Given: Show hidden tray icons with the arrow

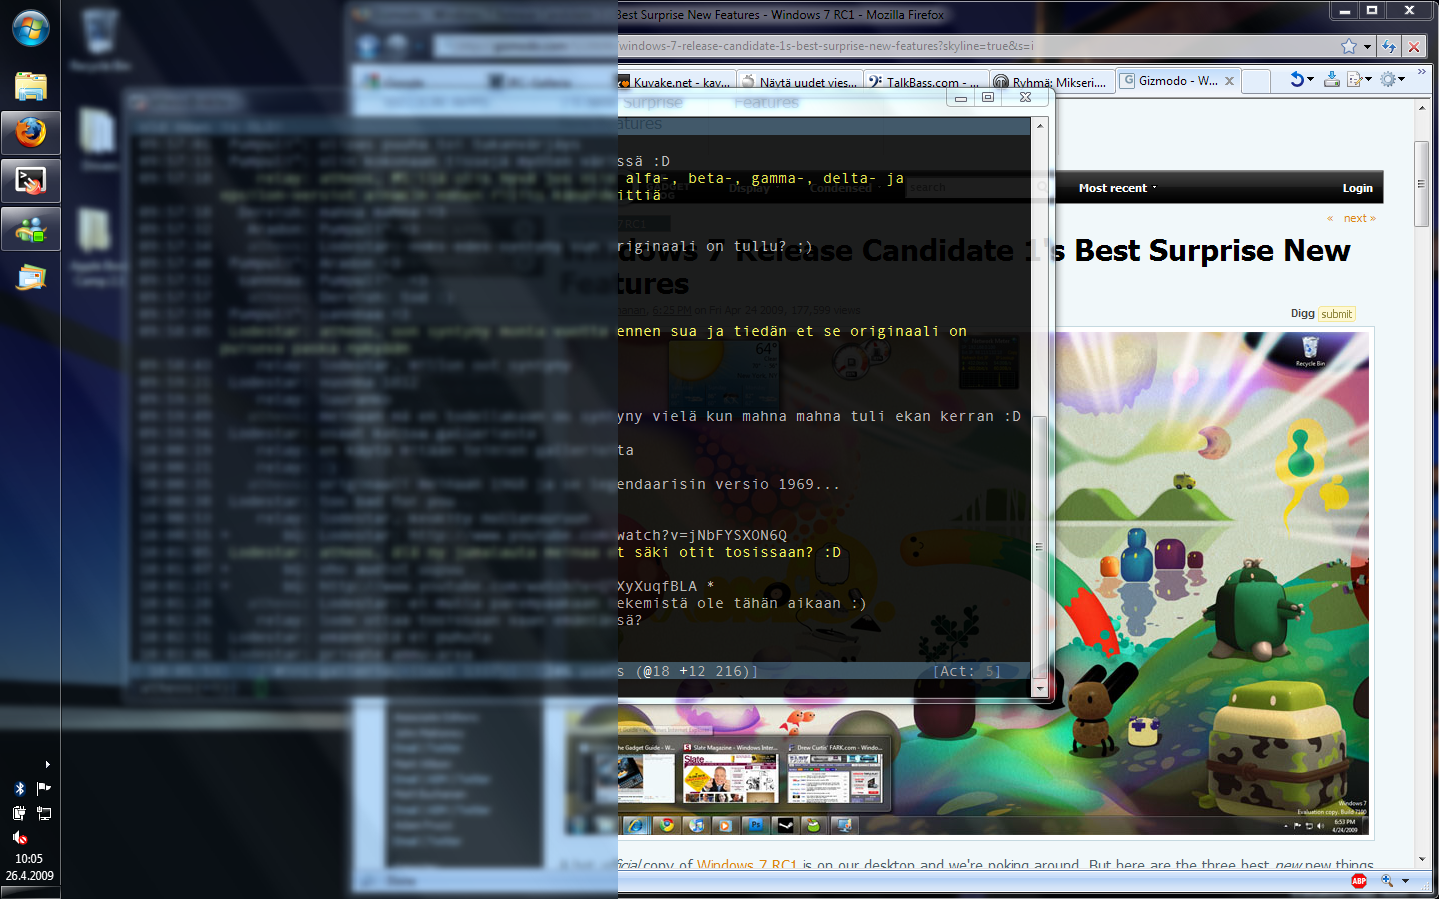Looking at the screenshot, I should [47, 765].
